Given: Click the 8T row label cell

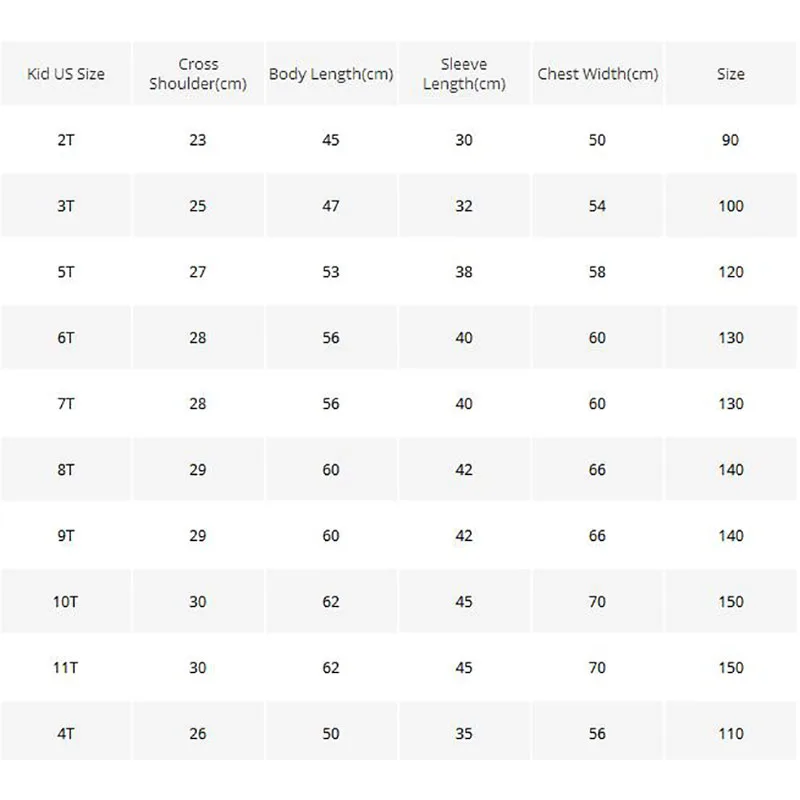Looking at the screenshot, I should pos(66,470).
